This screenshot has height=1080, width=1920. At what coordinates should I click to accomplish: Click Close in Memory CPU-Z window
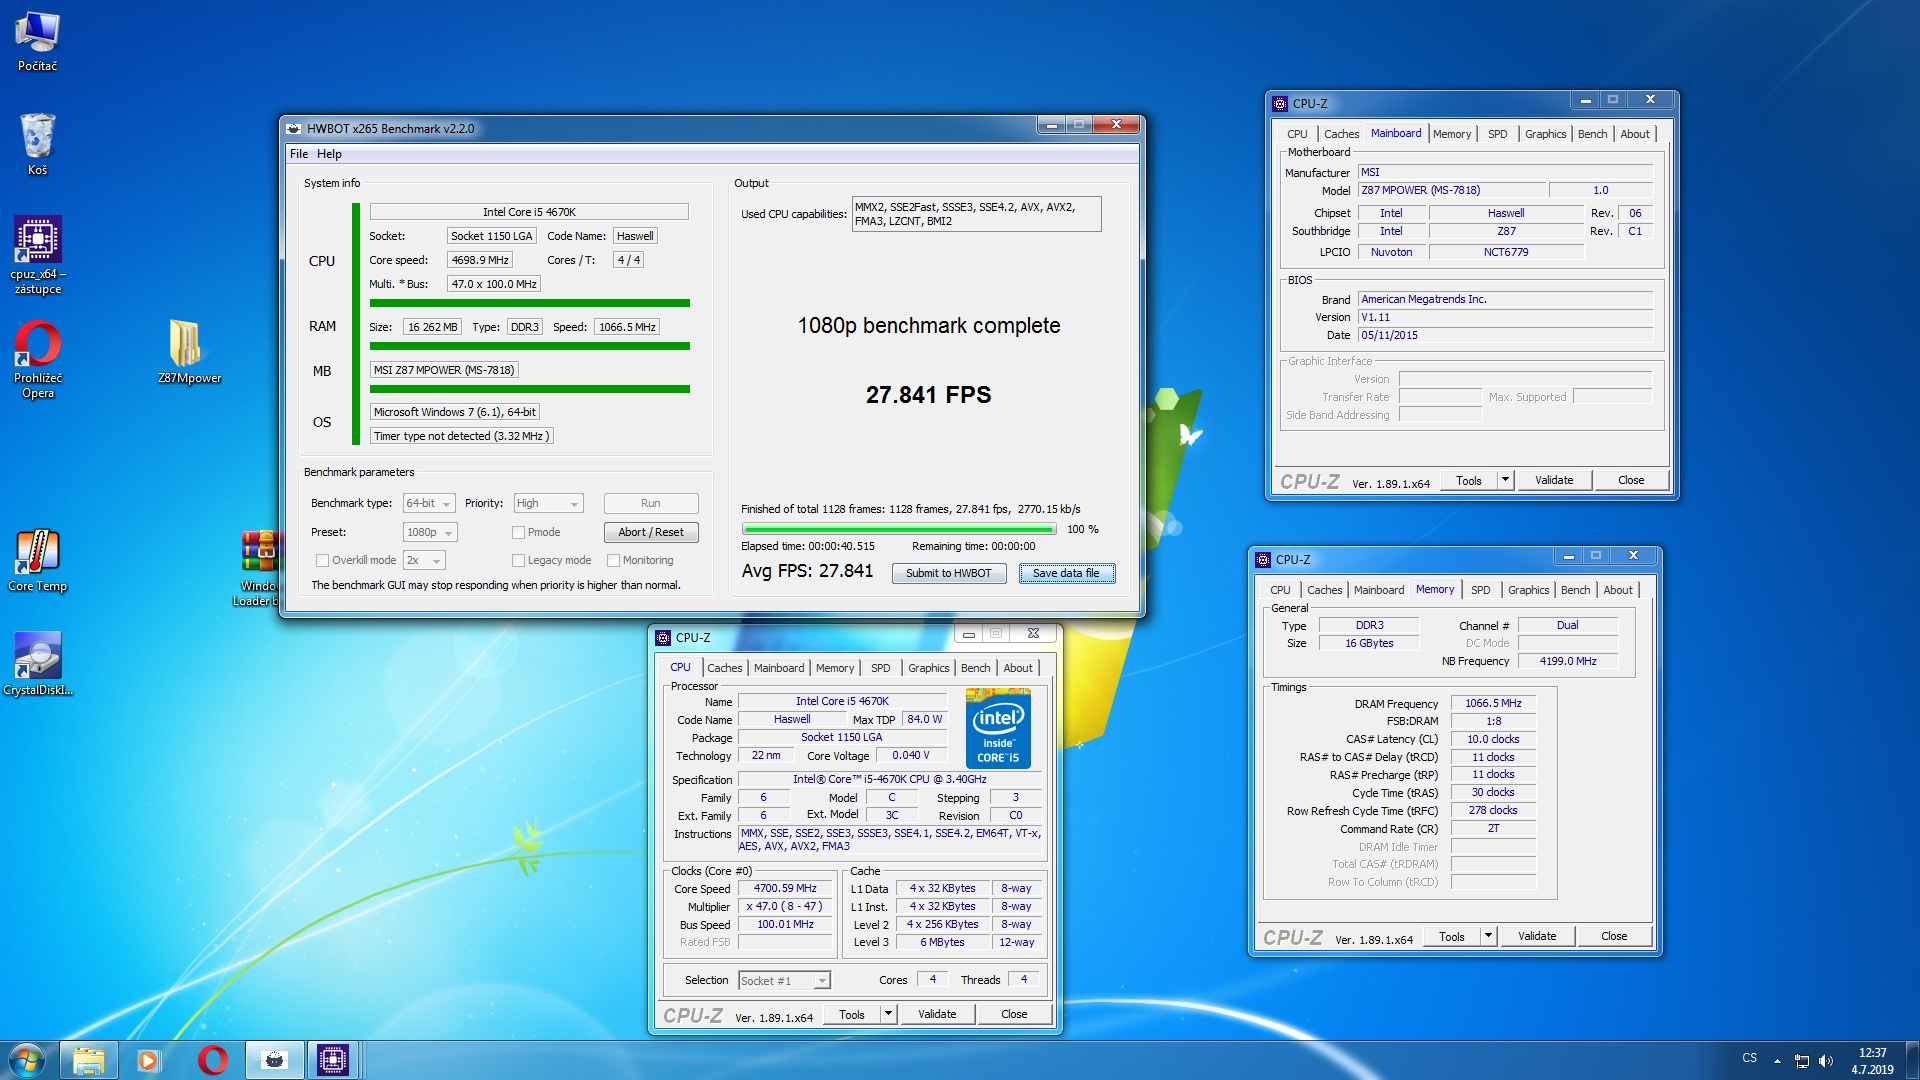[1614, 936]
